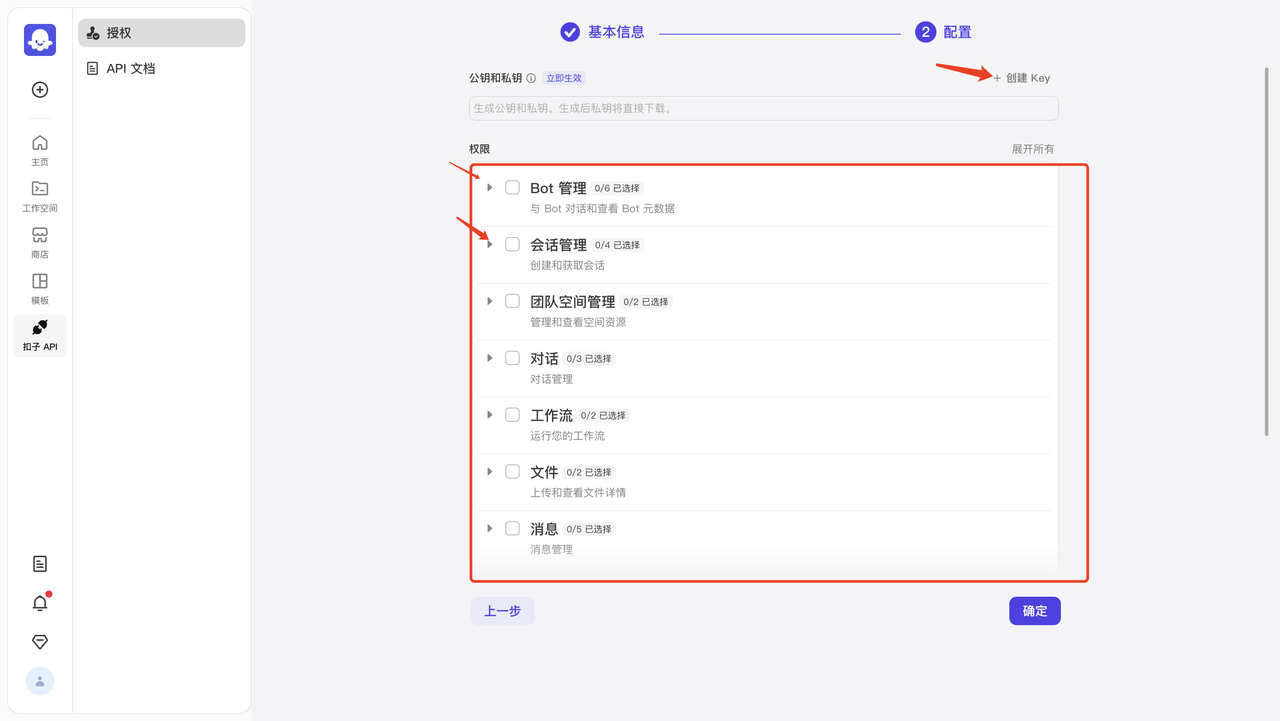The width and height of the screenshot is (1280, 721).
Task: Check the 会话管理 checkbox
Action: coord(512,244)
